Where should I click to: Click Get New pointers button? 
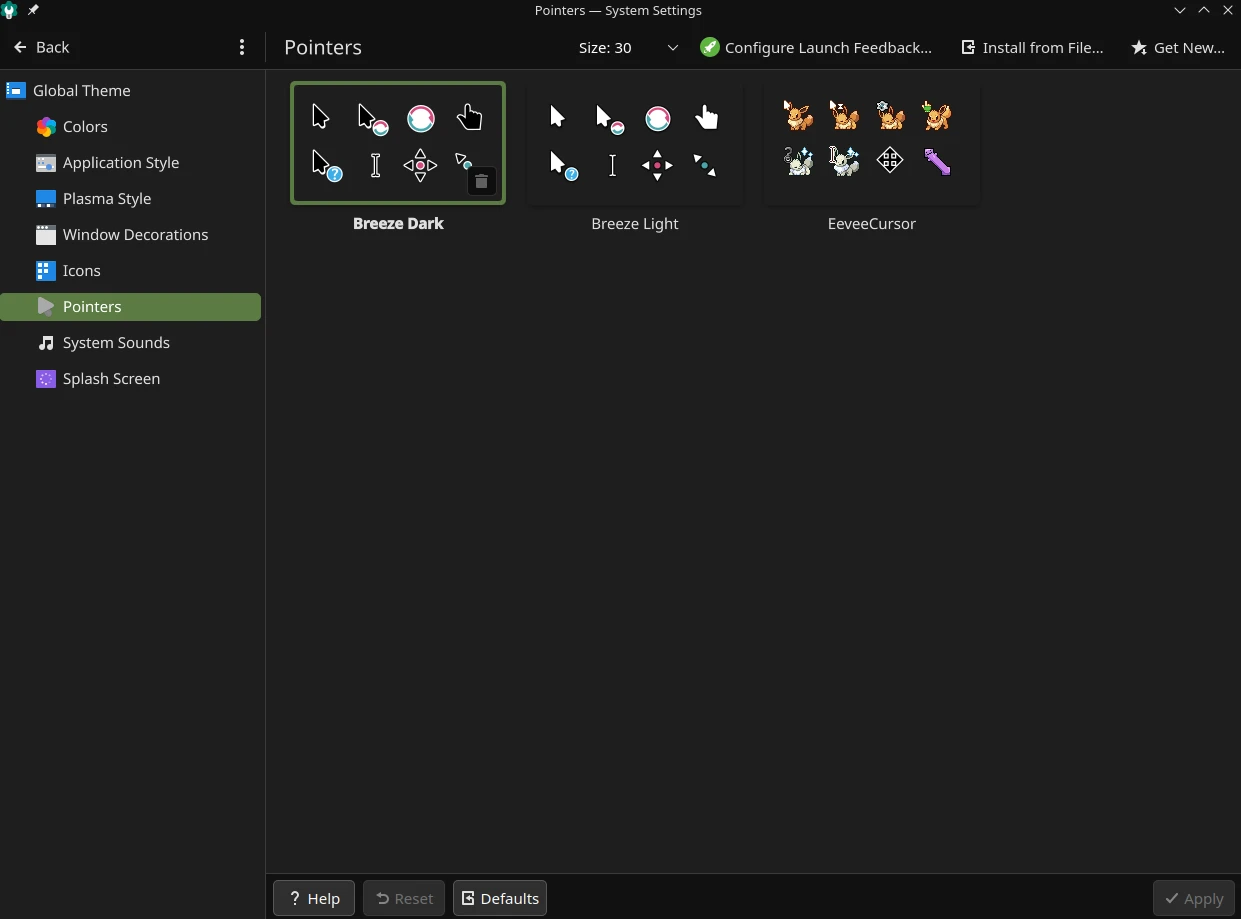(1178, 47)
